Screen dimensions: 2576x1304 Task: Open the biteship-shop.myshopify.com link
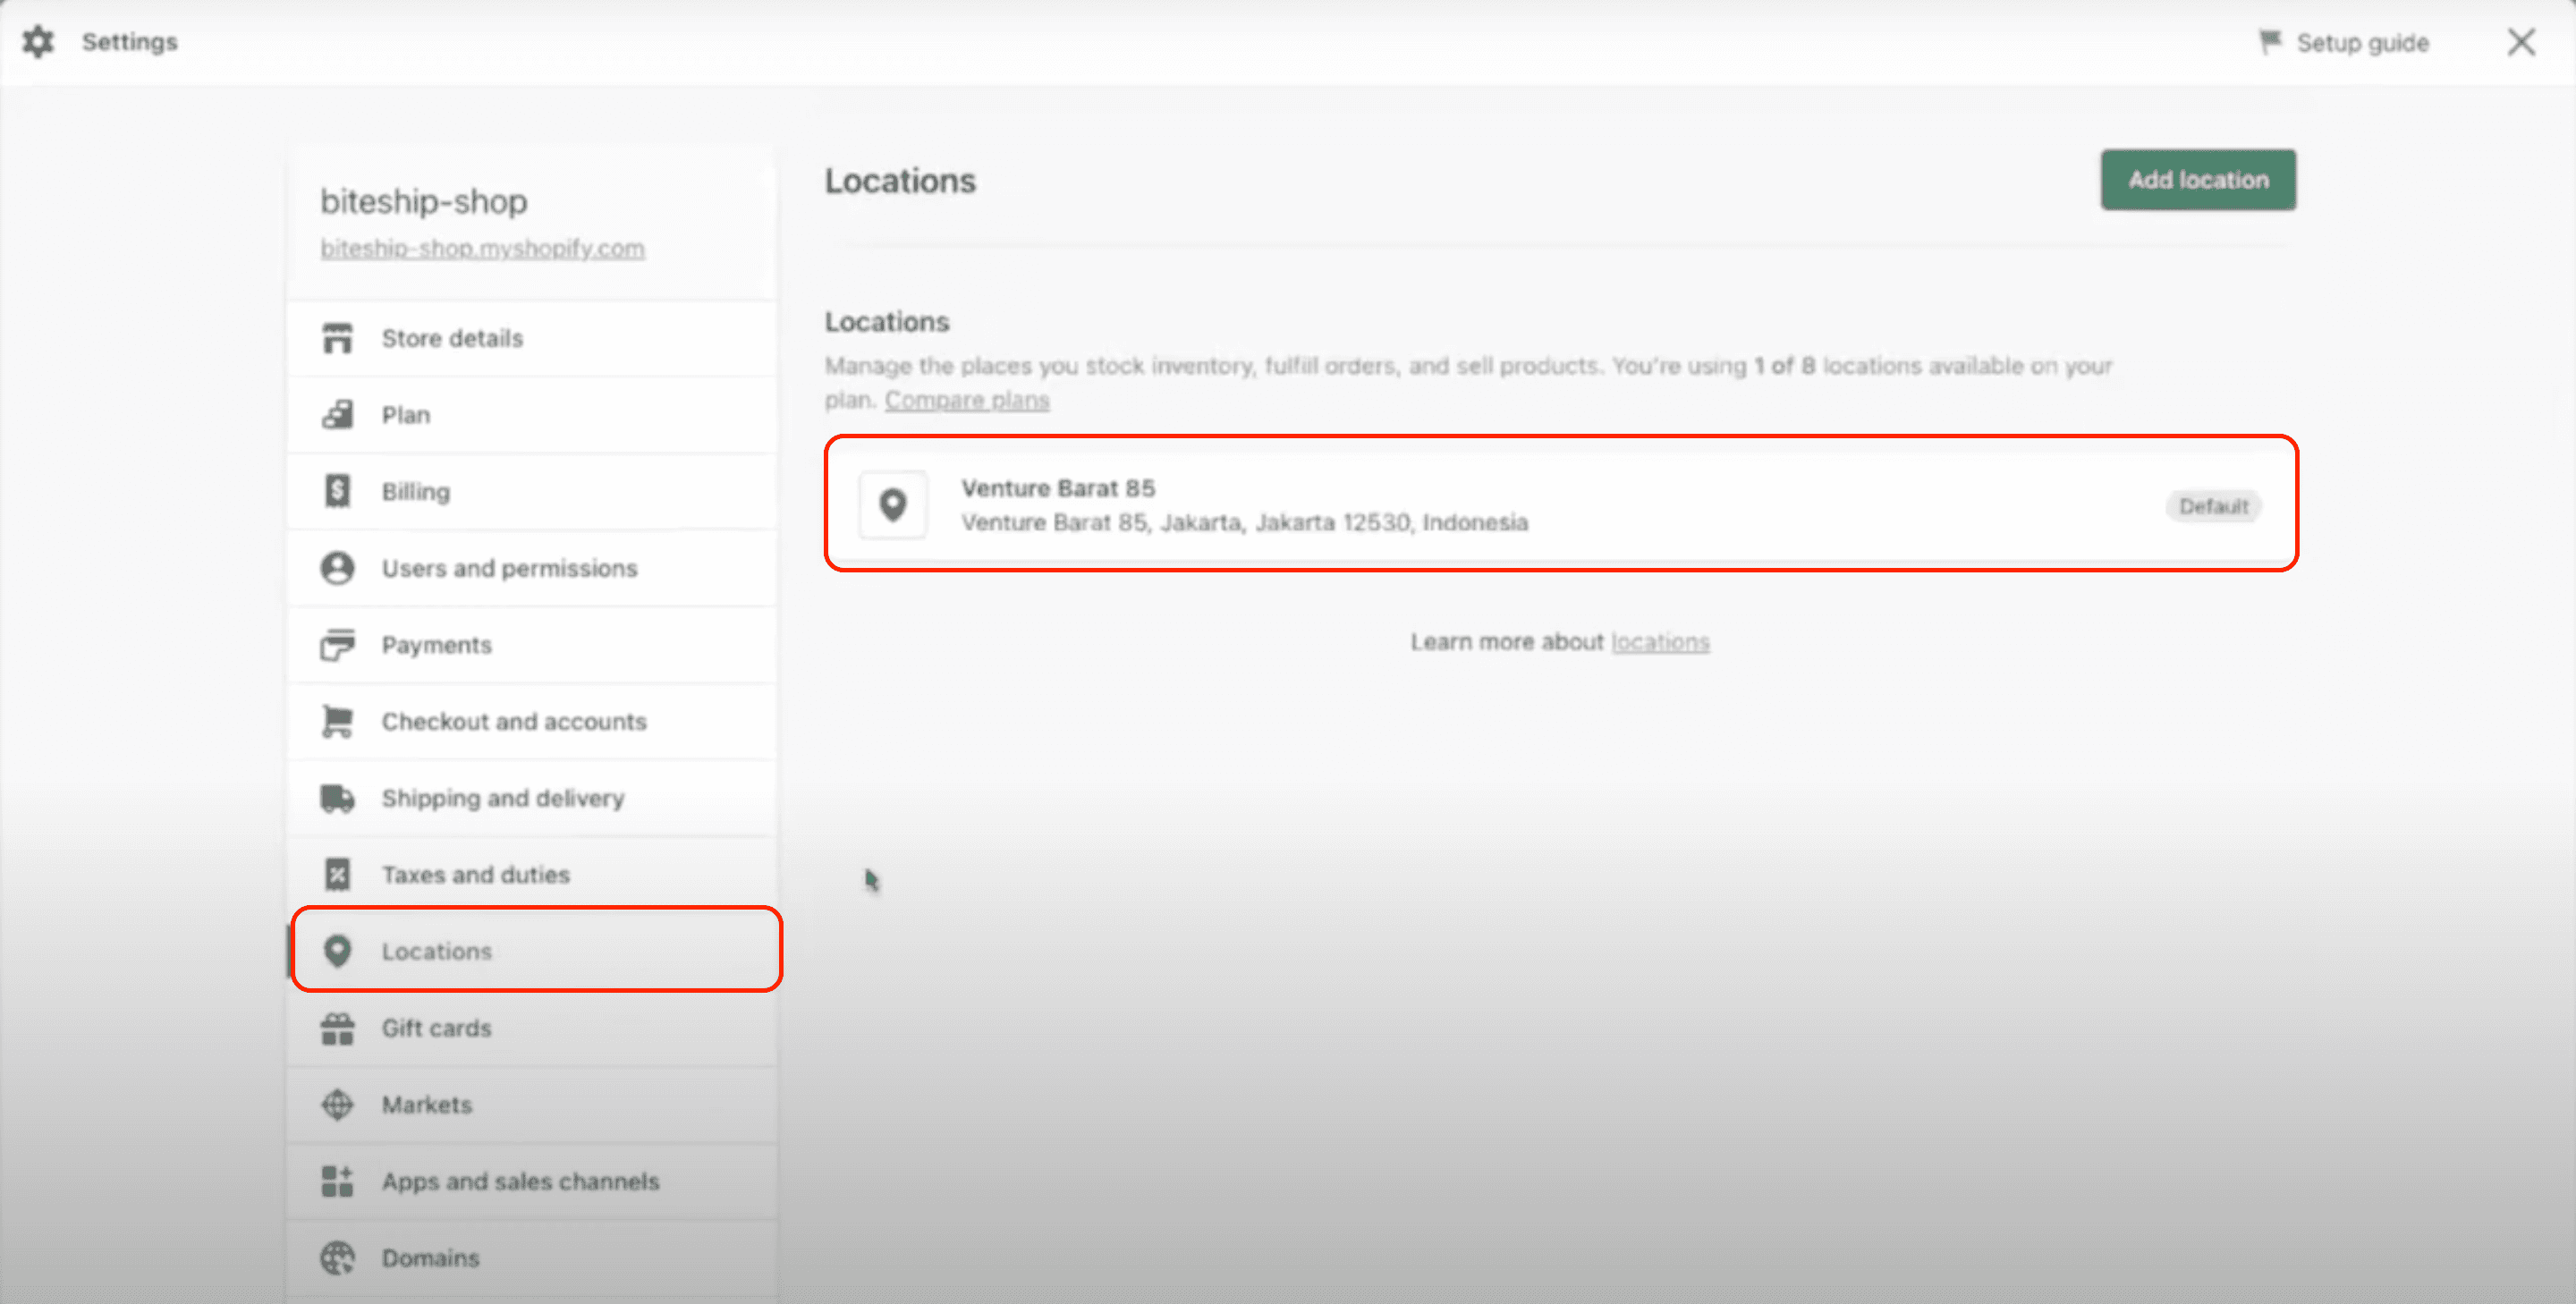[x=482, y=248]
